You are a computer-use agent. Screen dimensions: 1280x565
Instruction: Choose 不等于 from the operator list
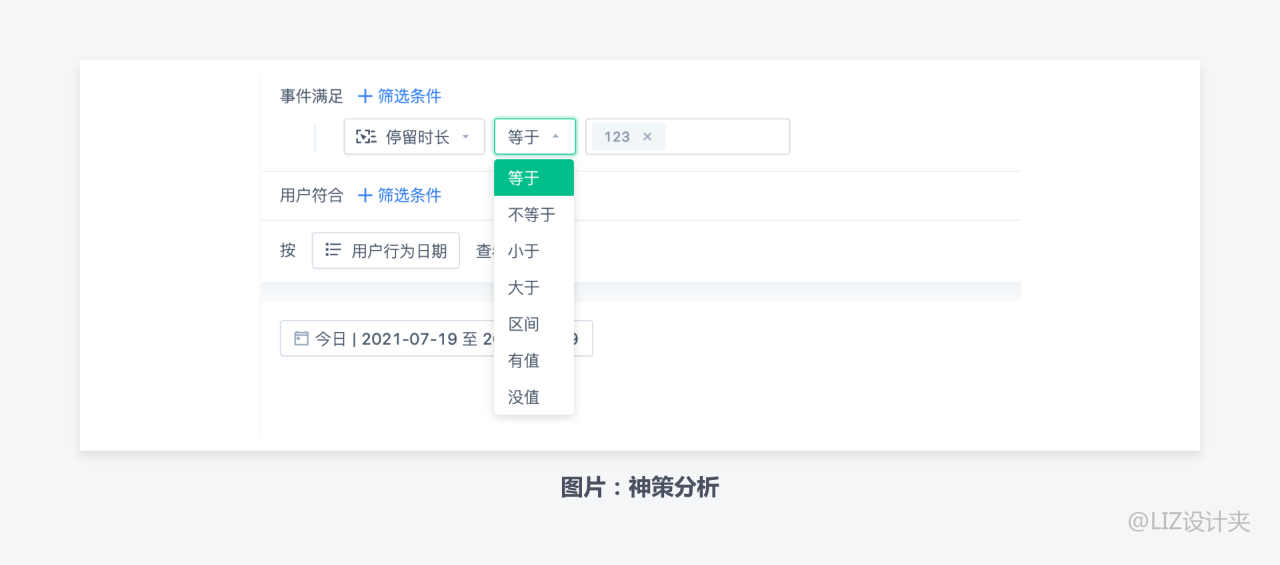pos(532,215)
